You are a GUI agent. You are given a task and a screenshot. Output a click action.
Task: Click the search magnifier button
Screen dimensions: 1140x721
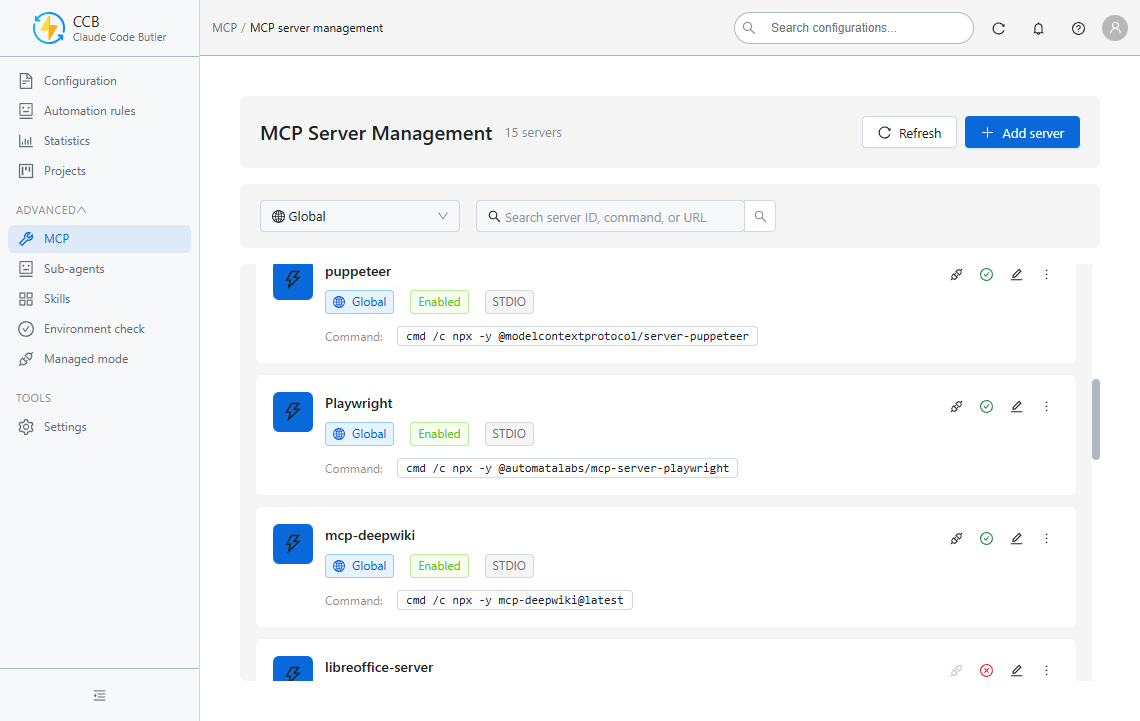[760, 217]
